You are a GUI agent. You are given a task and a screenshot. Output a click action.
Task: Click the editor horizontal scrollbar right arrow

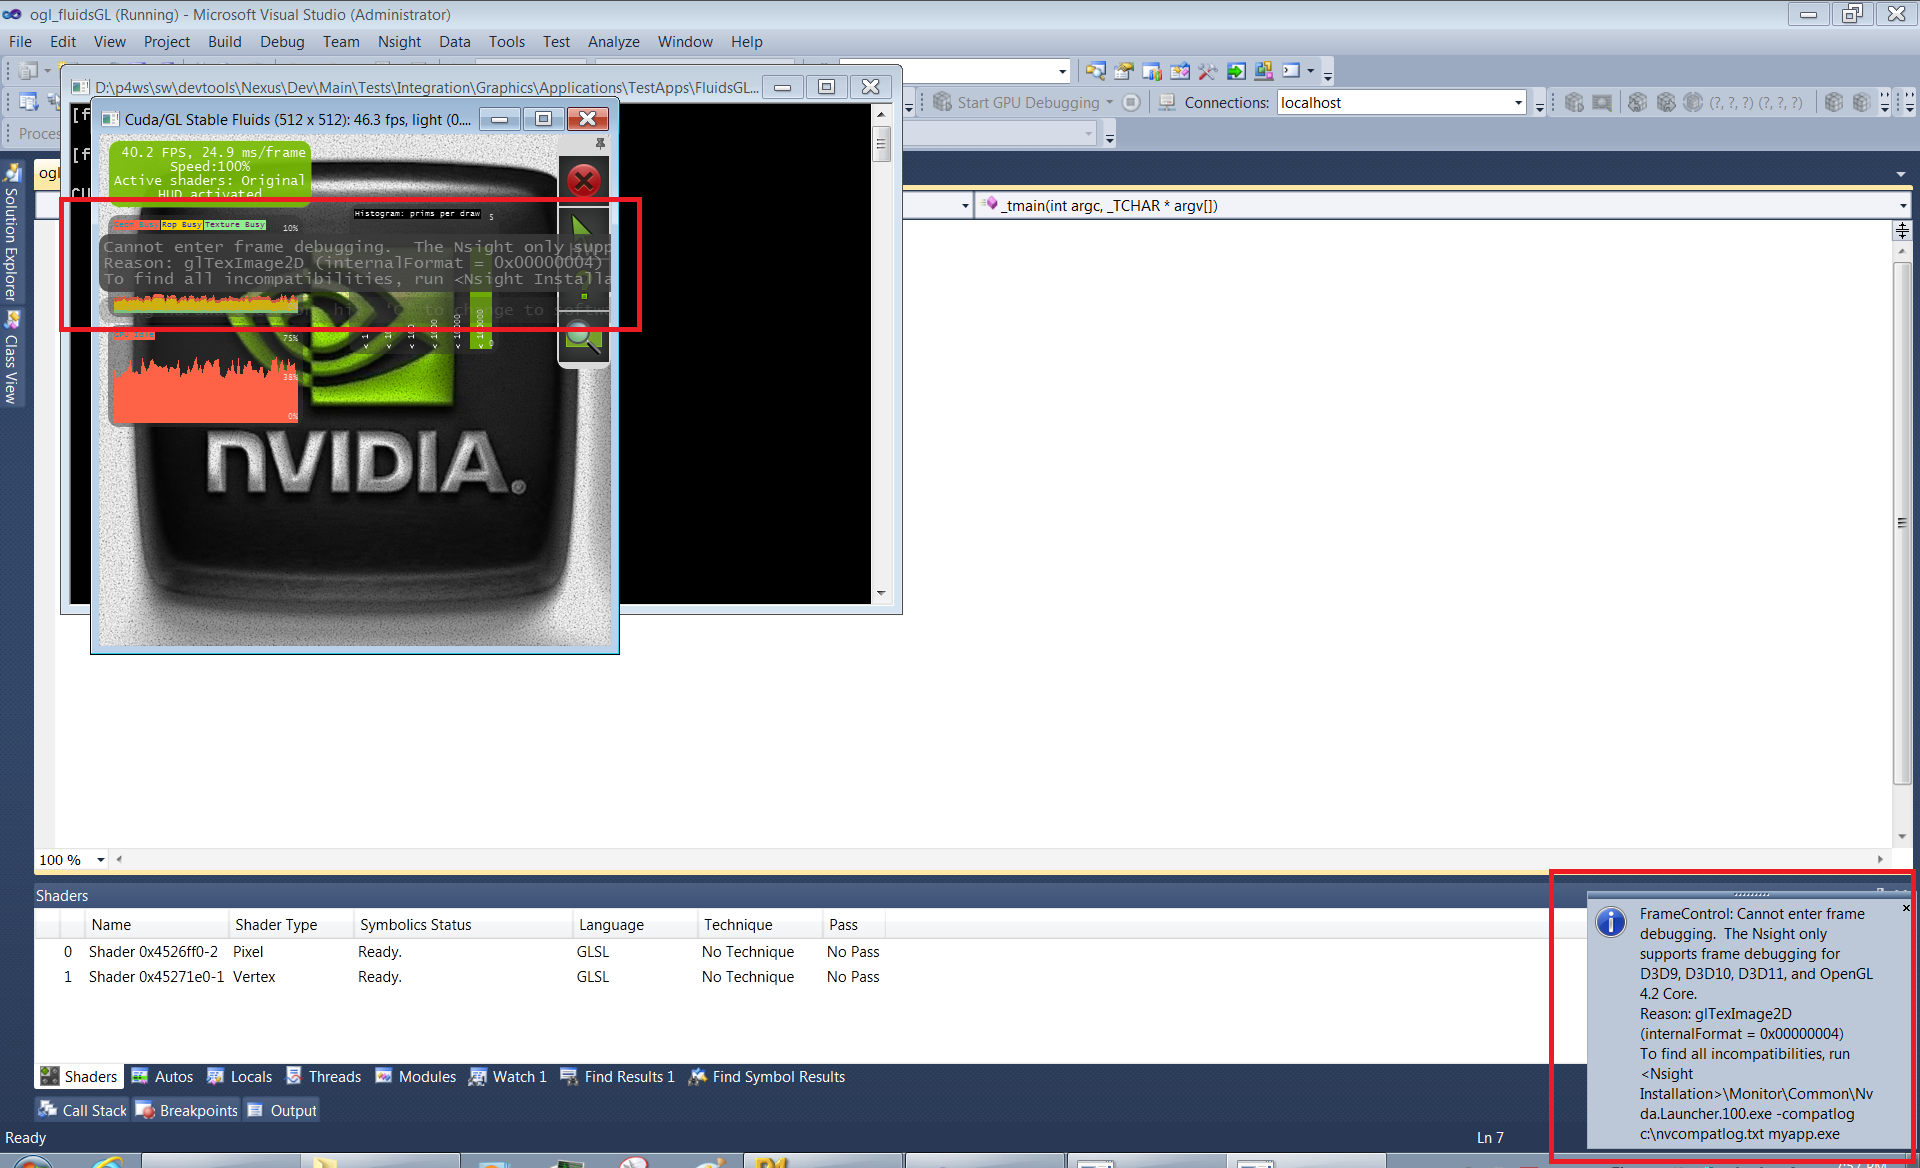1880,859
